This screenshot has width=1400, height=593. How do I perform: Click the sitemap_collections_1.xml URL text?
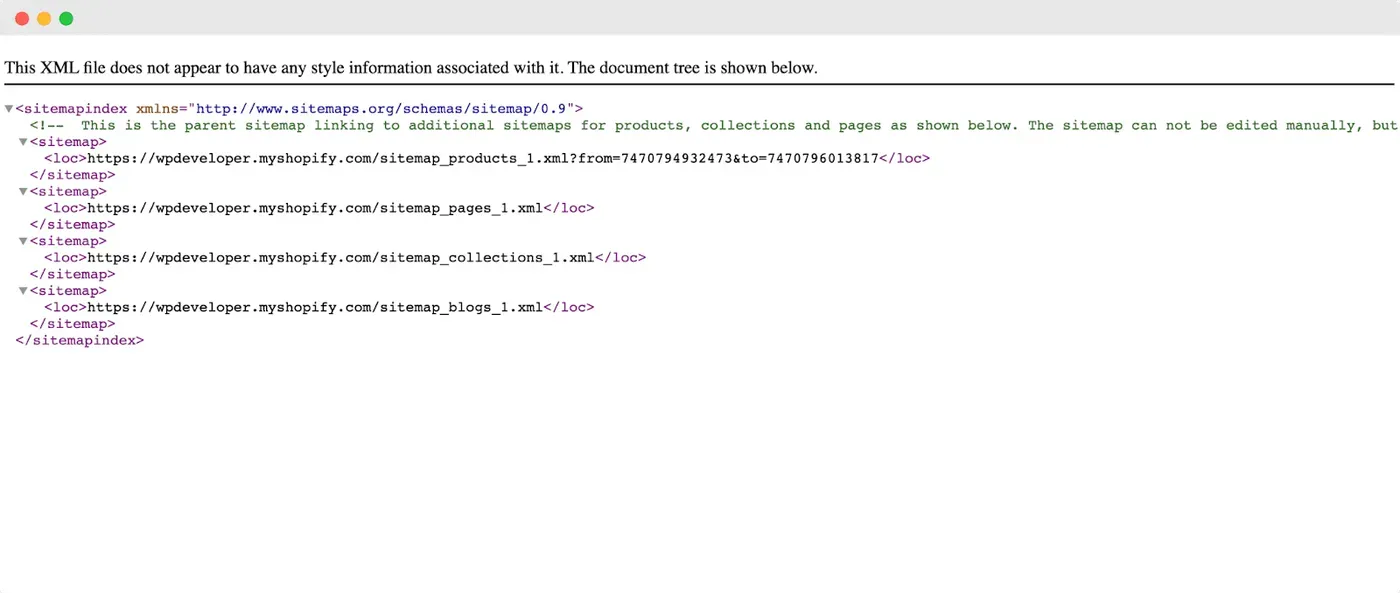click(341, 257)
